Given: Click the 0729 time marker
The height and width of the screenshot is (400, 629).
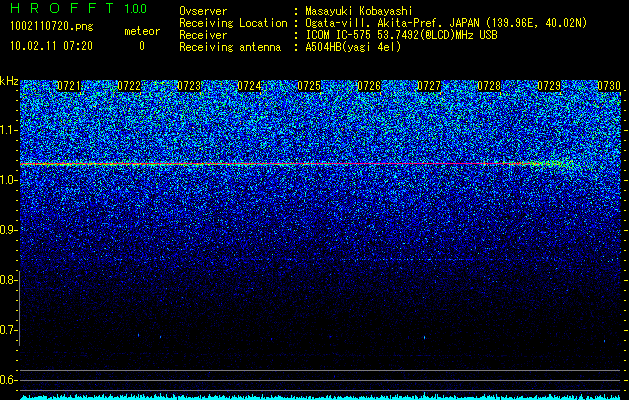Looking at the screenshot, I should (549, 86).
